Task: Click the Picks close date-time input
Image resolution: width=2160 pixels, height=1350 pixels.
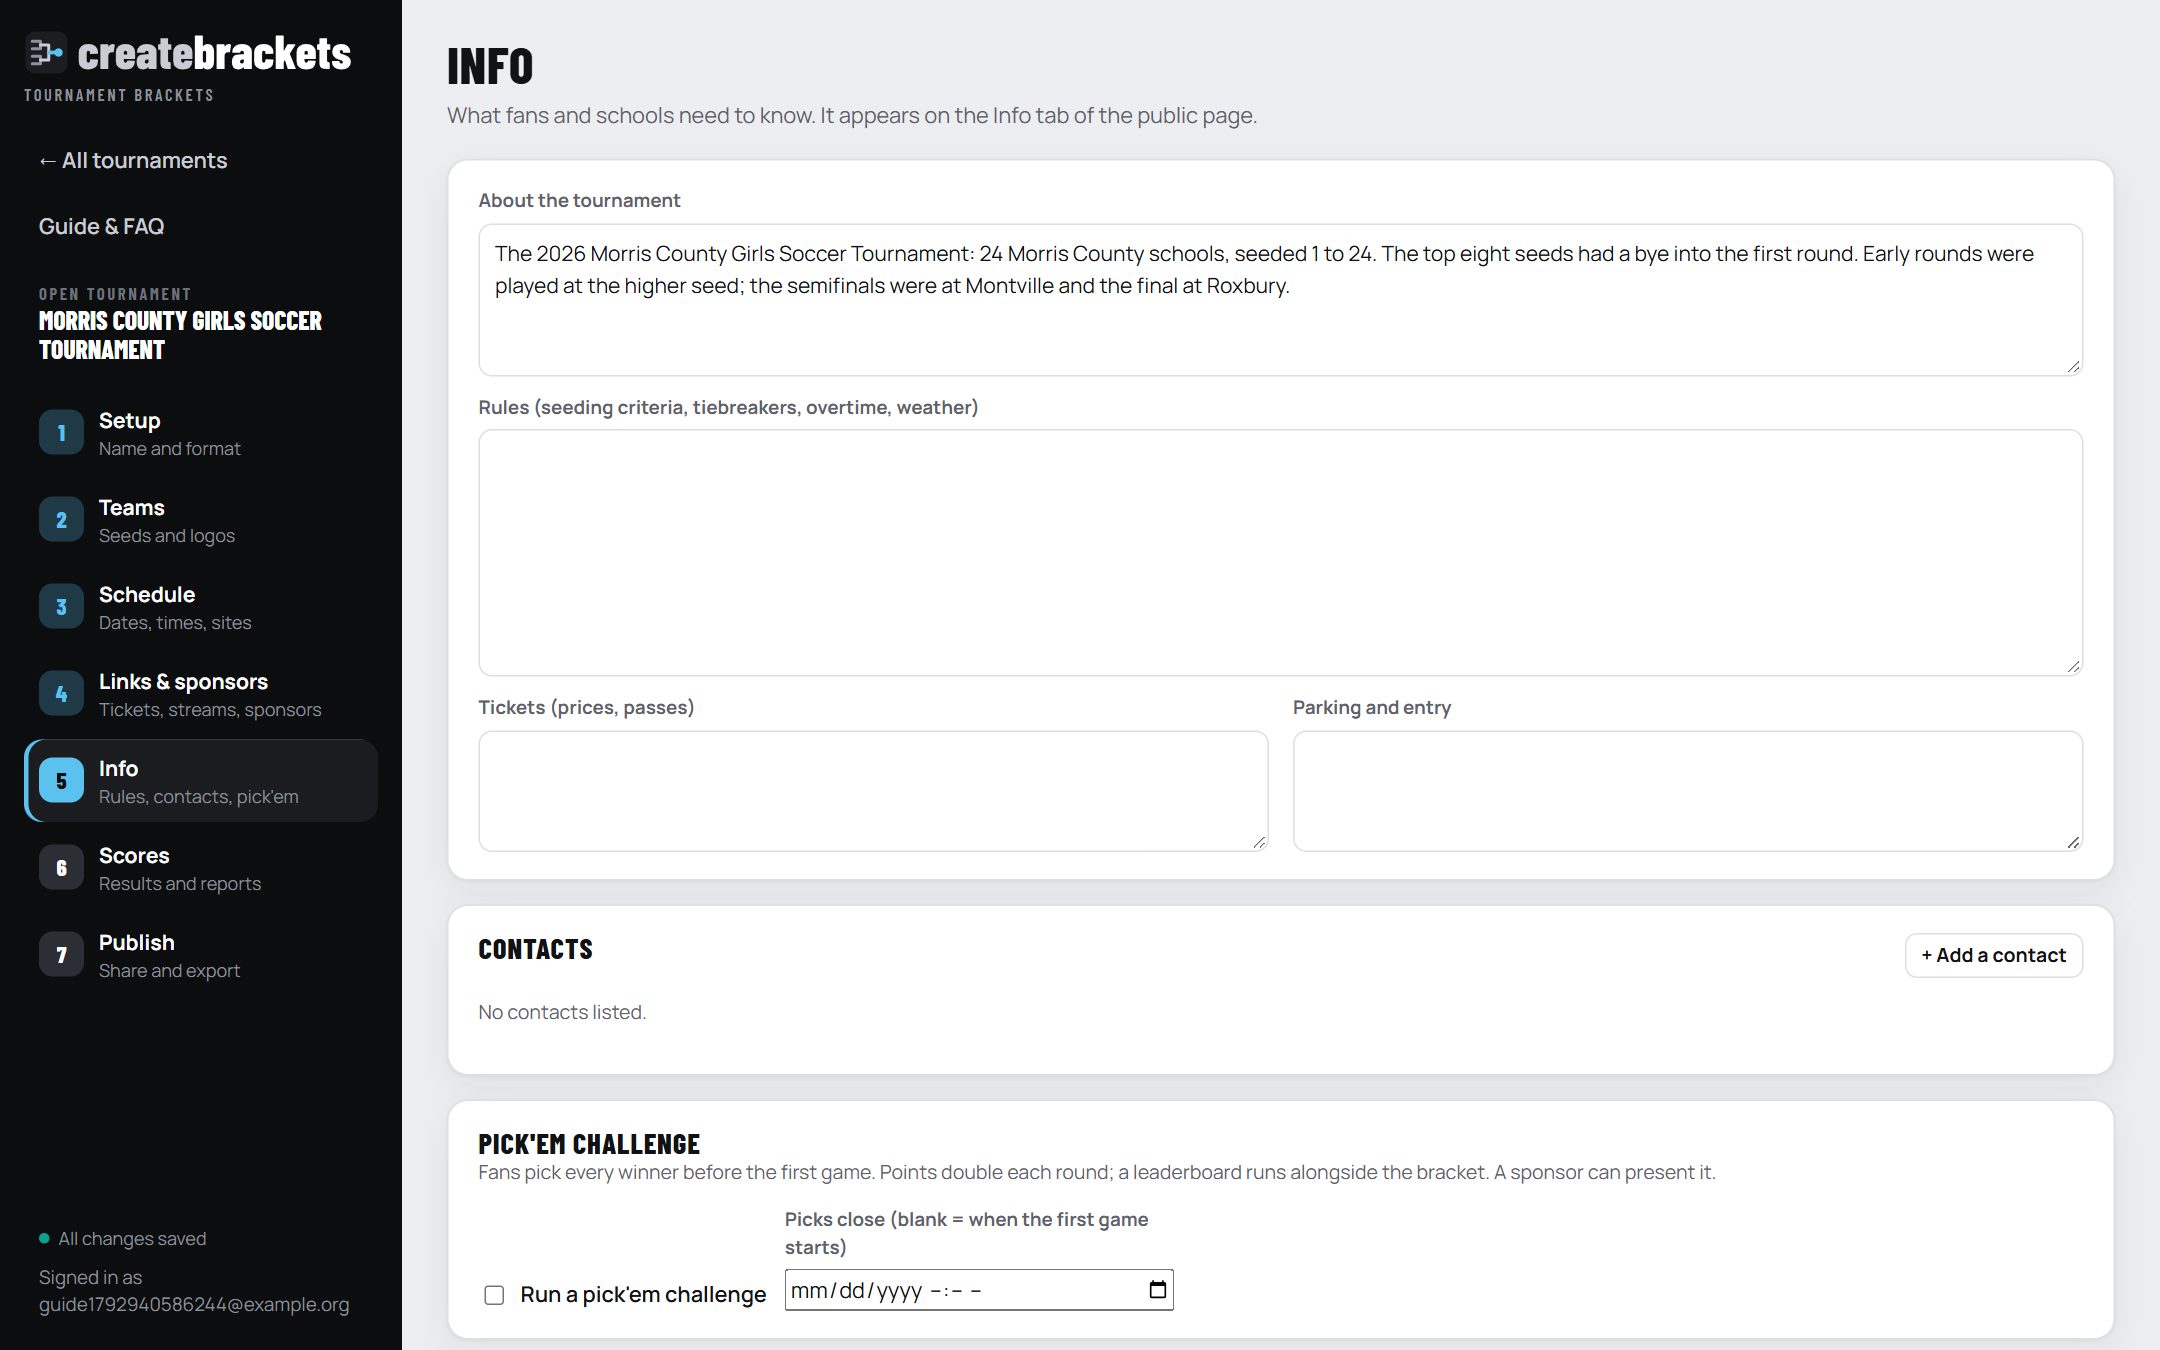Action: (978, 1290)
